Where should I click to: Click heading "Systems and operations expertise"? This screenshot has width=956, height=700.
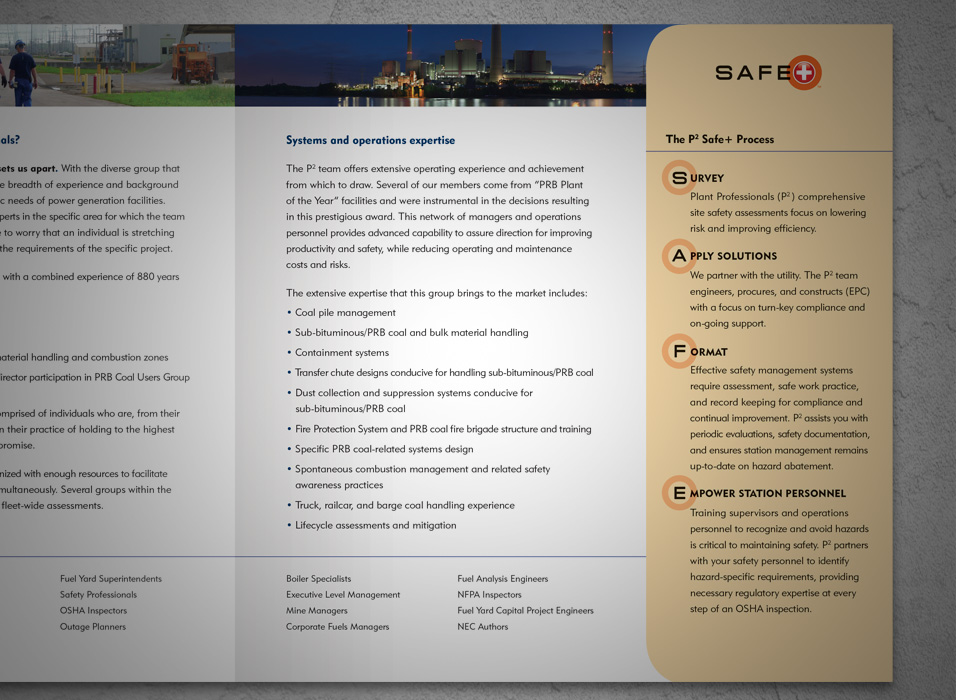(x=371, y=140)
